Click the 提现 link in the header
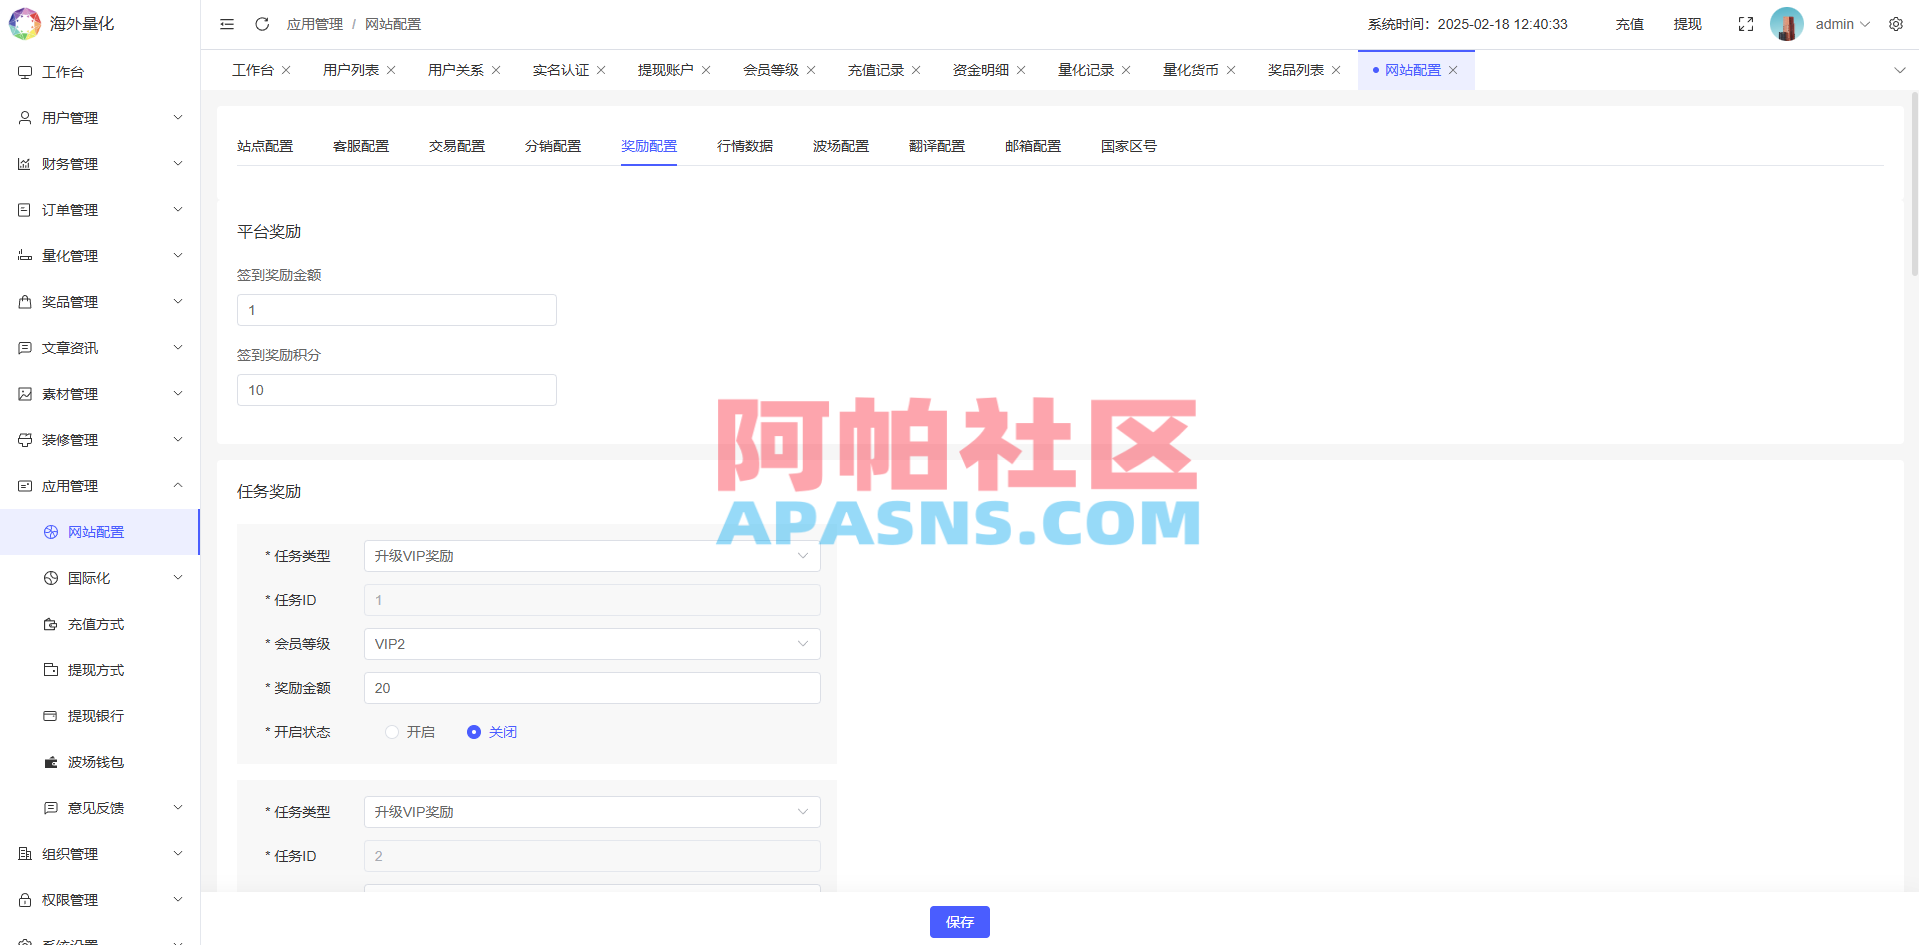 click(x=1687, y=23)
